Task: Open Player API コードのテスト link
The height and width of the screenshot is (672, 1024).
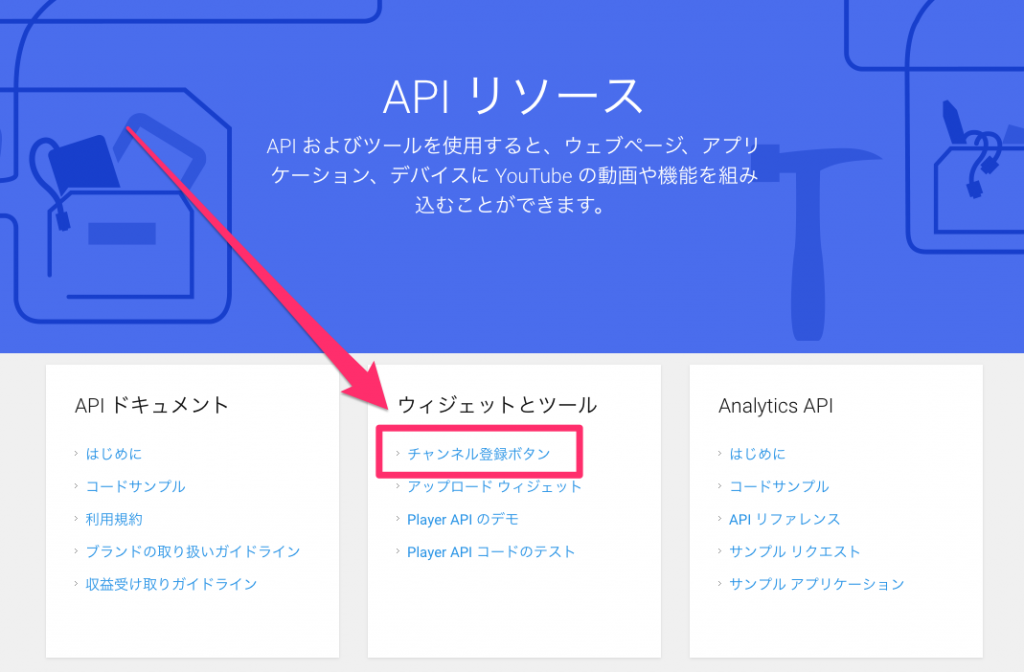Action: [491, 552]
